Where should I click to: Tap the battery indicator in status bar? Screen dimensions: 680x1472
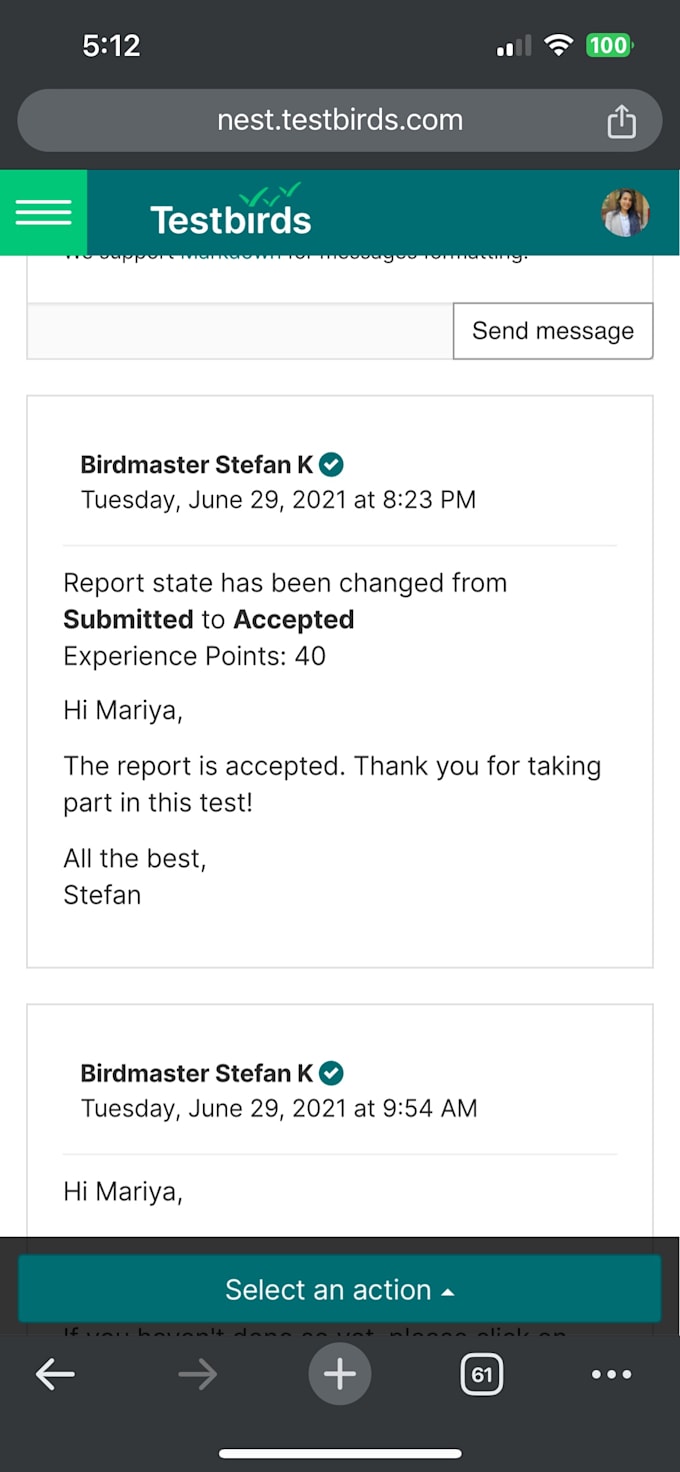[x=609, y=45]
